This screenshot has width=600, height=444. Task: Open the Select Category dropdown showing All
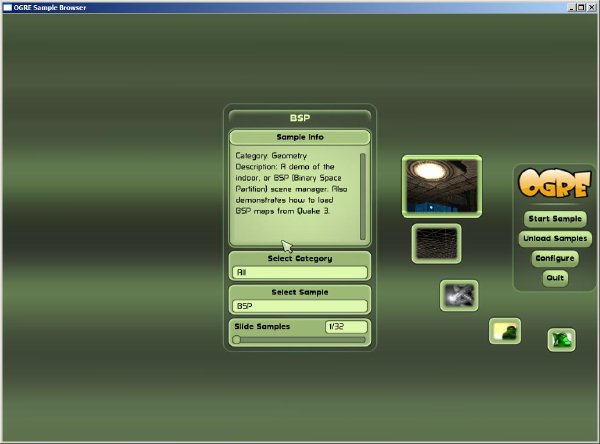[300, 273]
